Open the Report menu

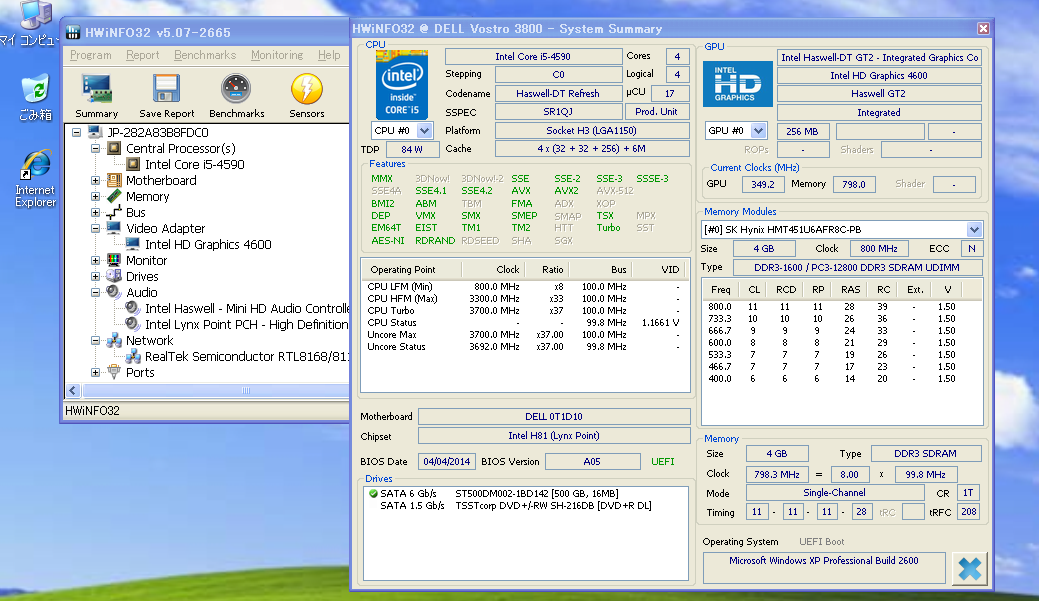pos(142,55)
